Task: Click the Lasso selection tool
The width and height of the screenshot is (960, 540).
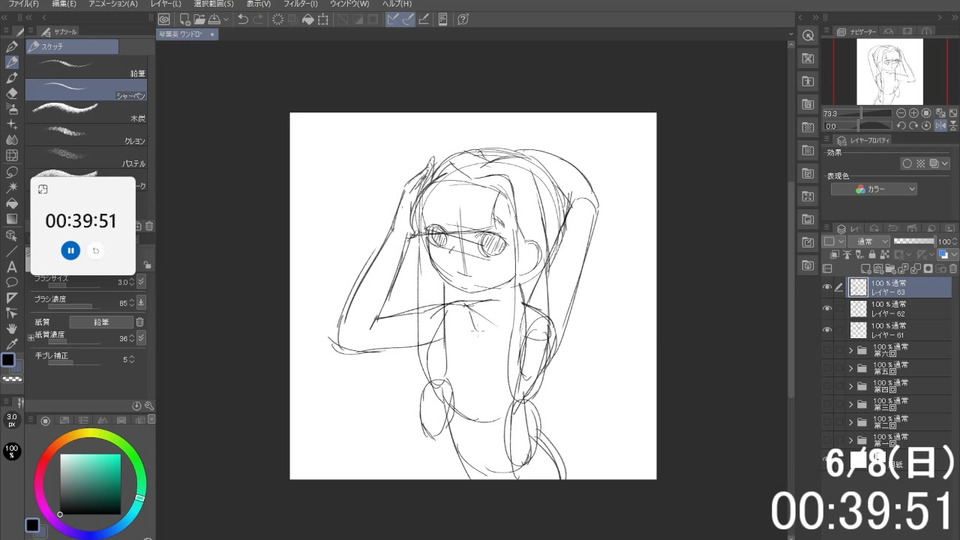Action: point(12,171)
